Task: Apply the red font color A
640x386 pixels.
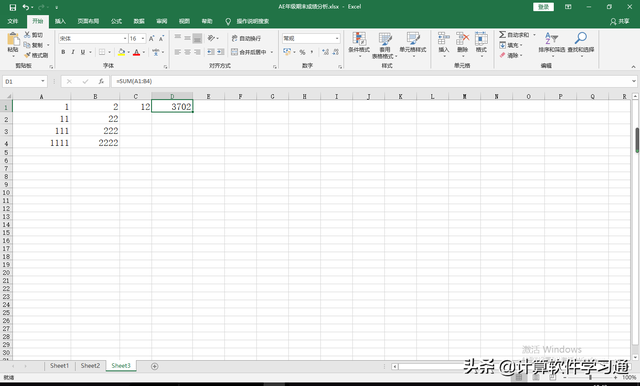Action: [136, 52]
